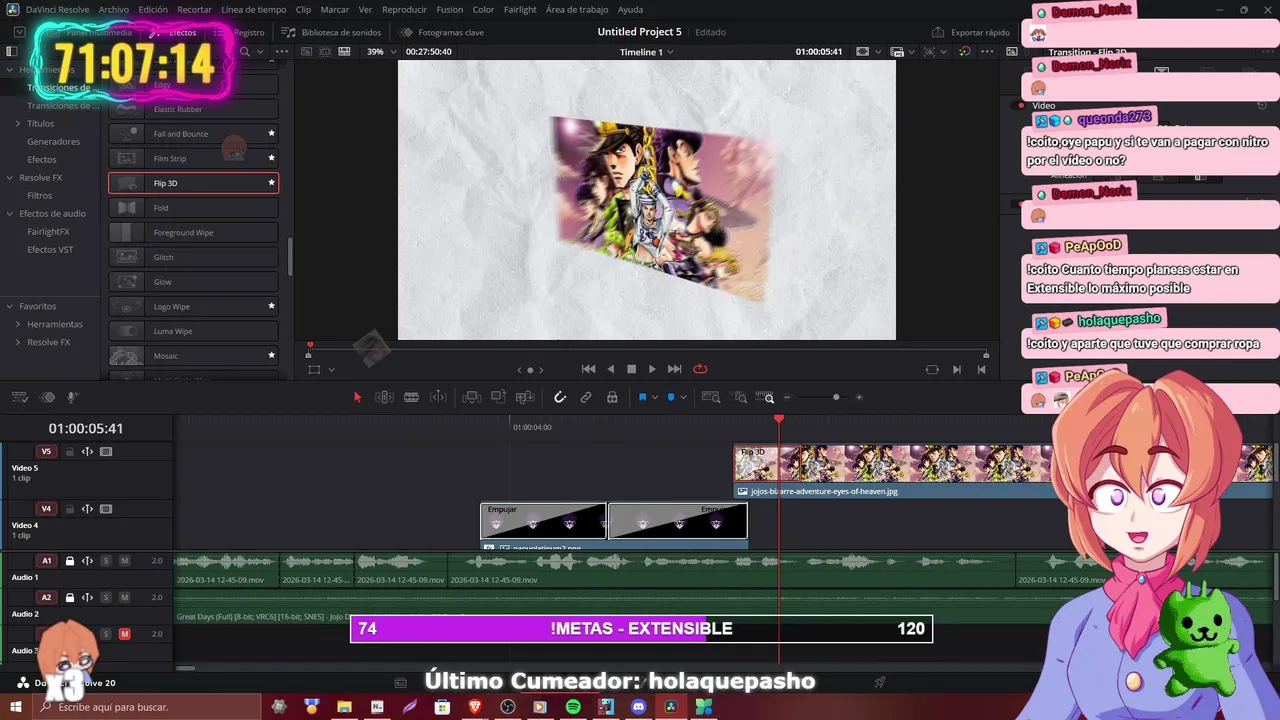Image resolution: width=1280 pixels, height=720 pixels.
Task: Expand the Títulos tree item
Action: [17, 123]
